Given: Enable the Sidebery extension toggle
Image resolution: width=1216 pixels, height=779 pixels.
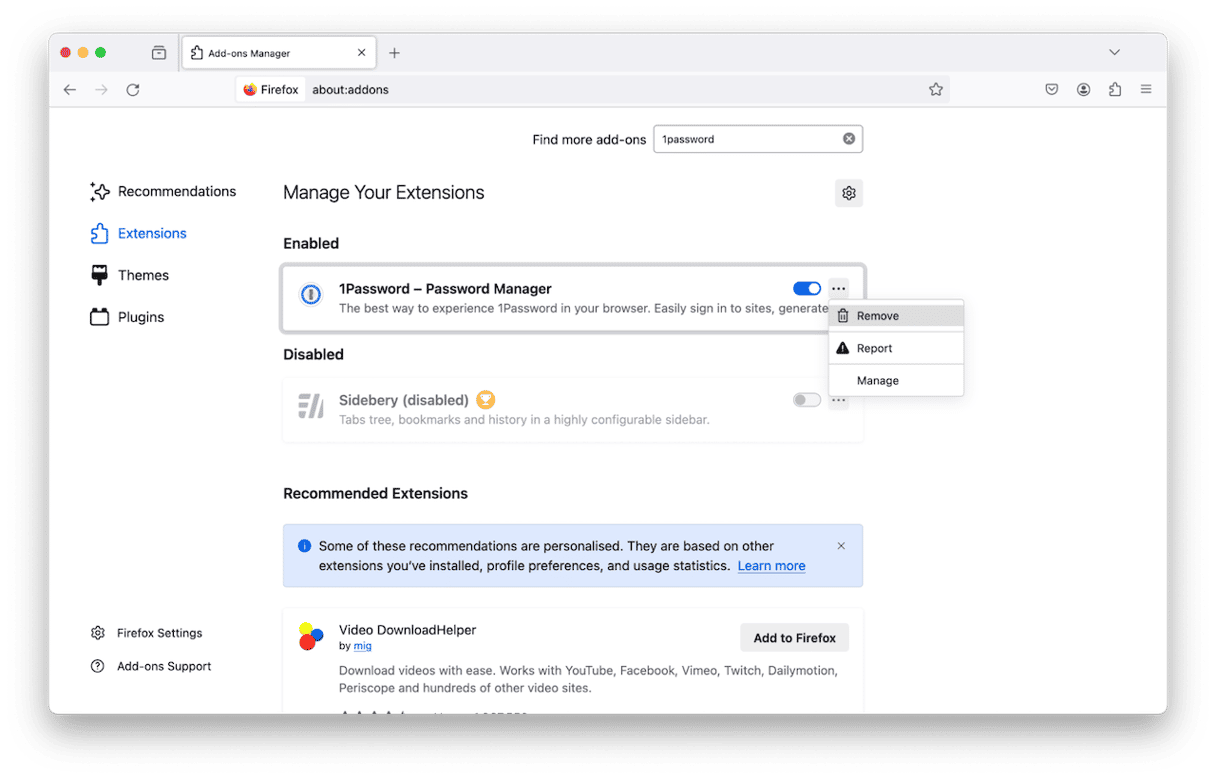Looking at the screenshot, I should pos(806,400).
